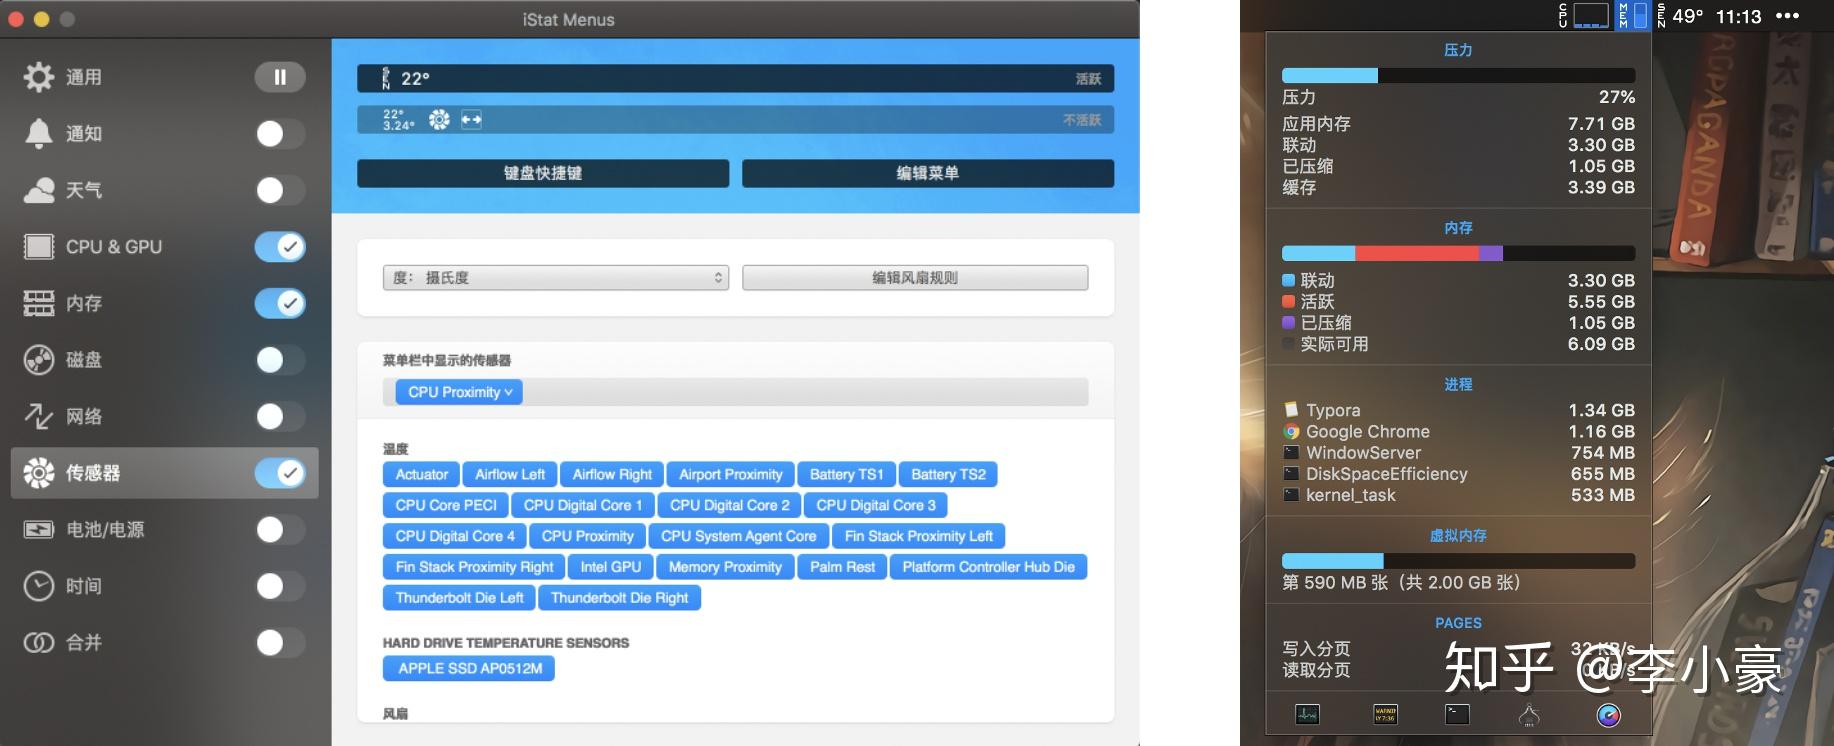Click the memory modules icon in sidebar
This screenshot has width=1834, height=746.
(x=39, y=303)
